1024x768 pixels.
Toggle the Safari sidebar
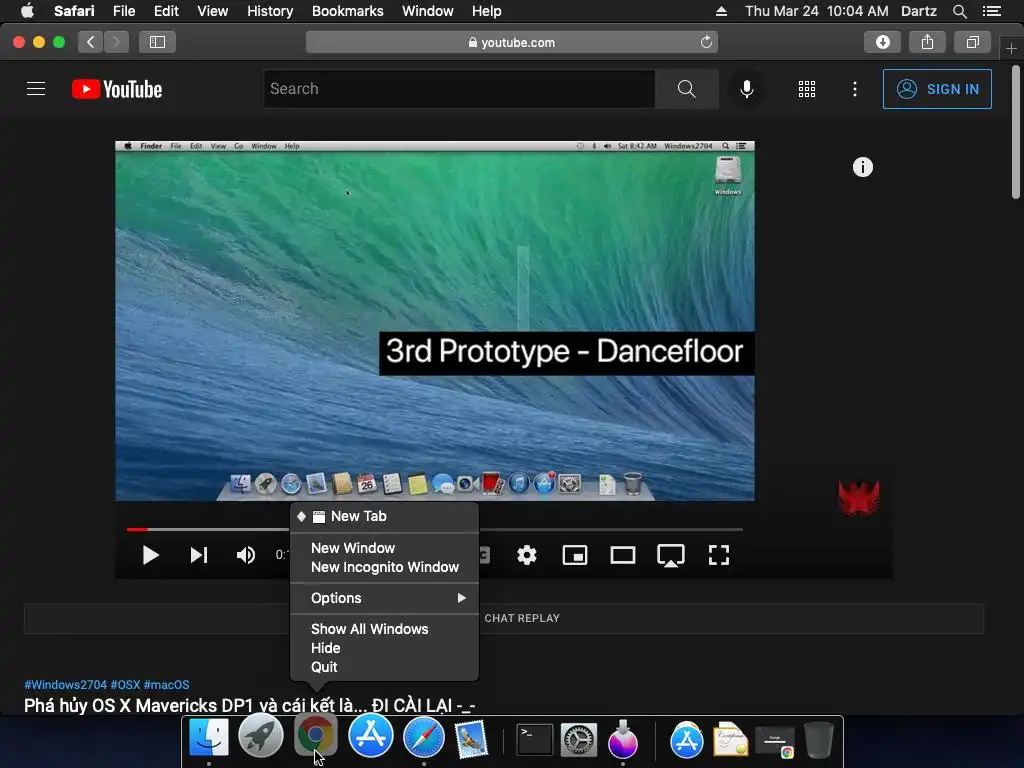[x=157, y=42]
